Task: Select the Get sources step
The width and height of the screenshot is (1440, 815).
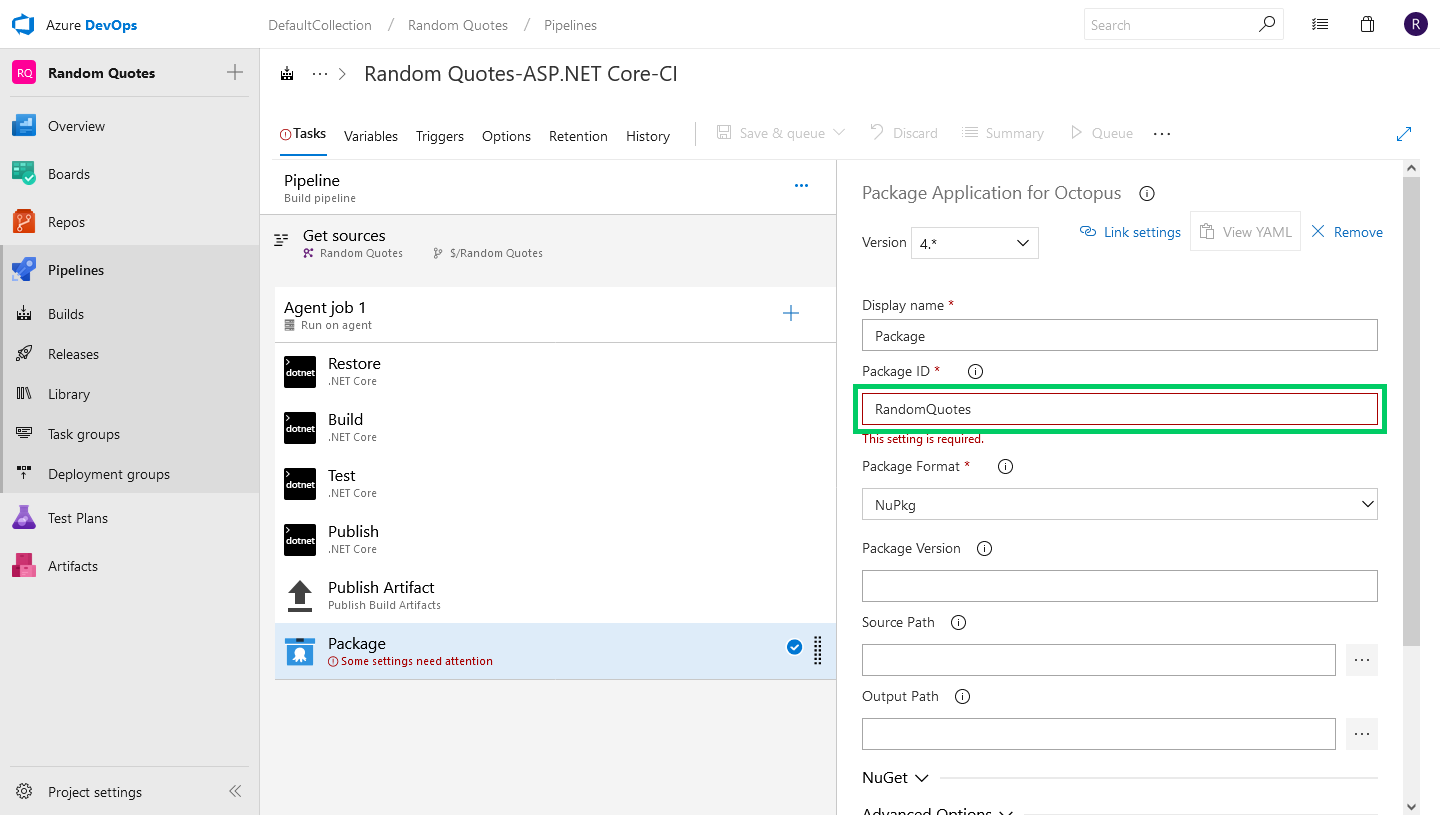Action: pos(548,243)
